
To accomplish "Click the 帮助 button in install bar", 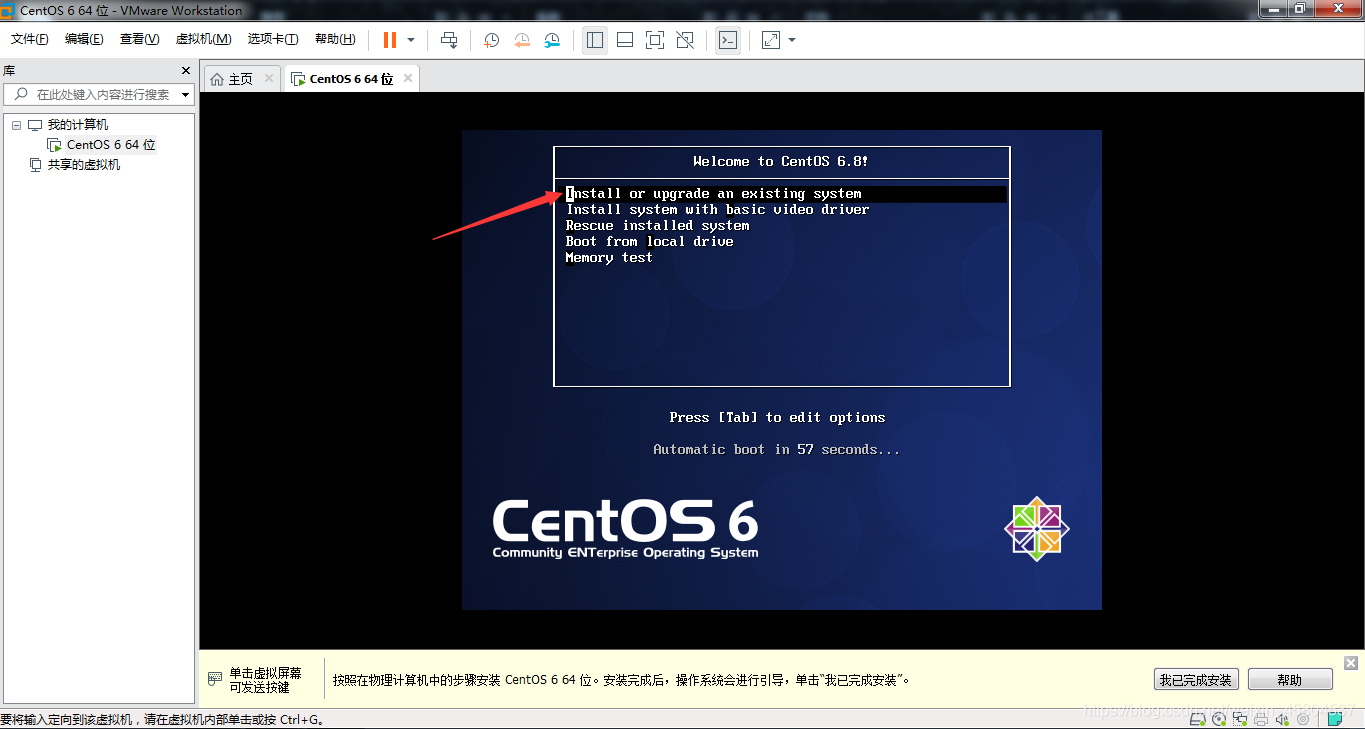I will tap(1290, 680).
